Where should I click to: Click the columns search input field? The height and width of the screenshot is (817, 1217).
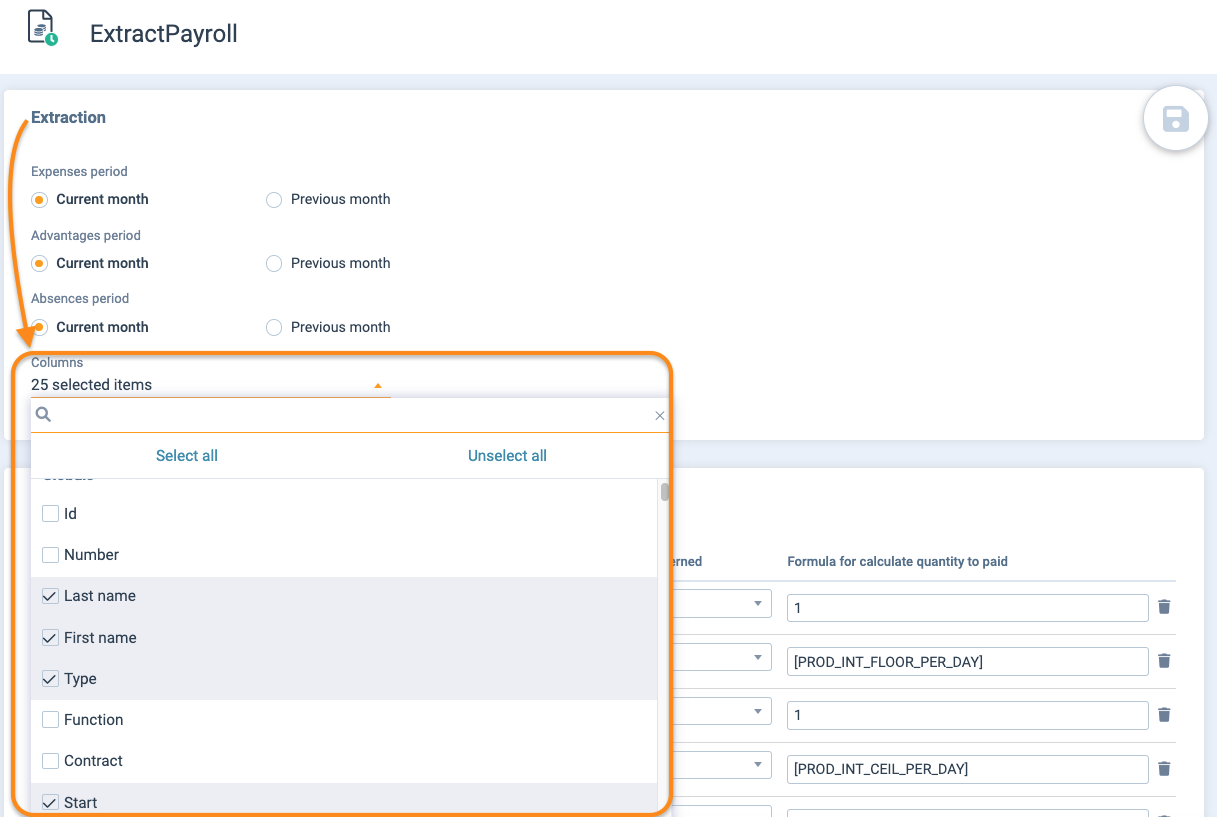(350, 415)
